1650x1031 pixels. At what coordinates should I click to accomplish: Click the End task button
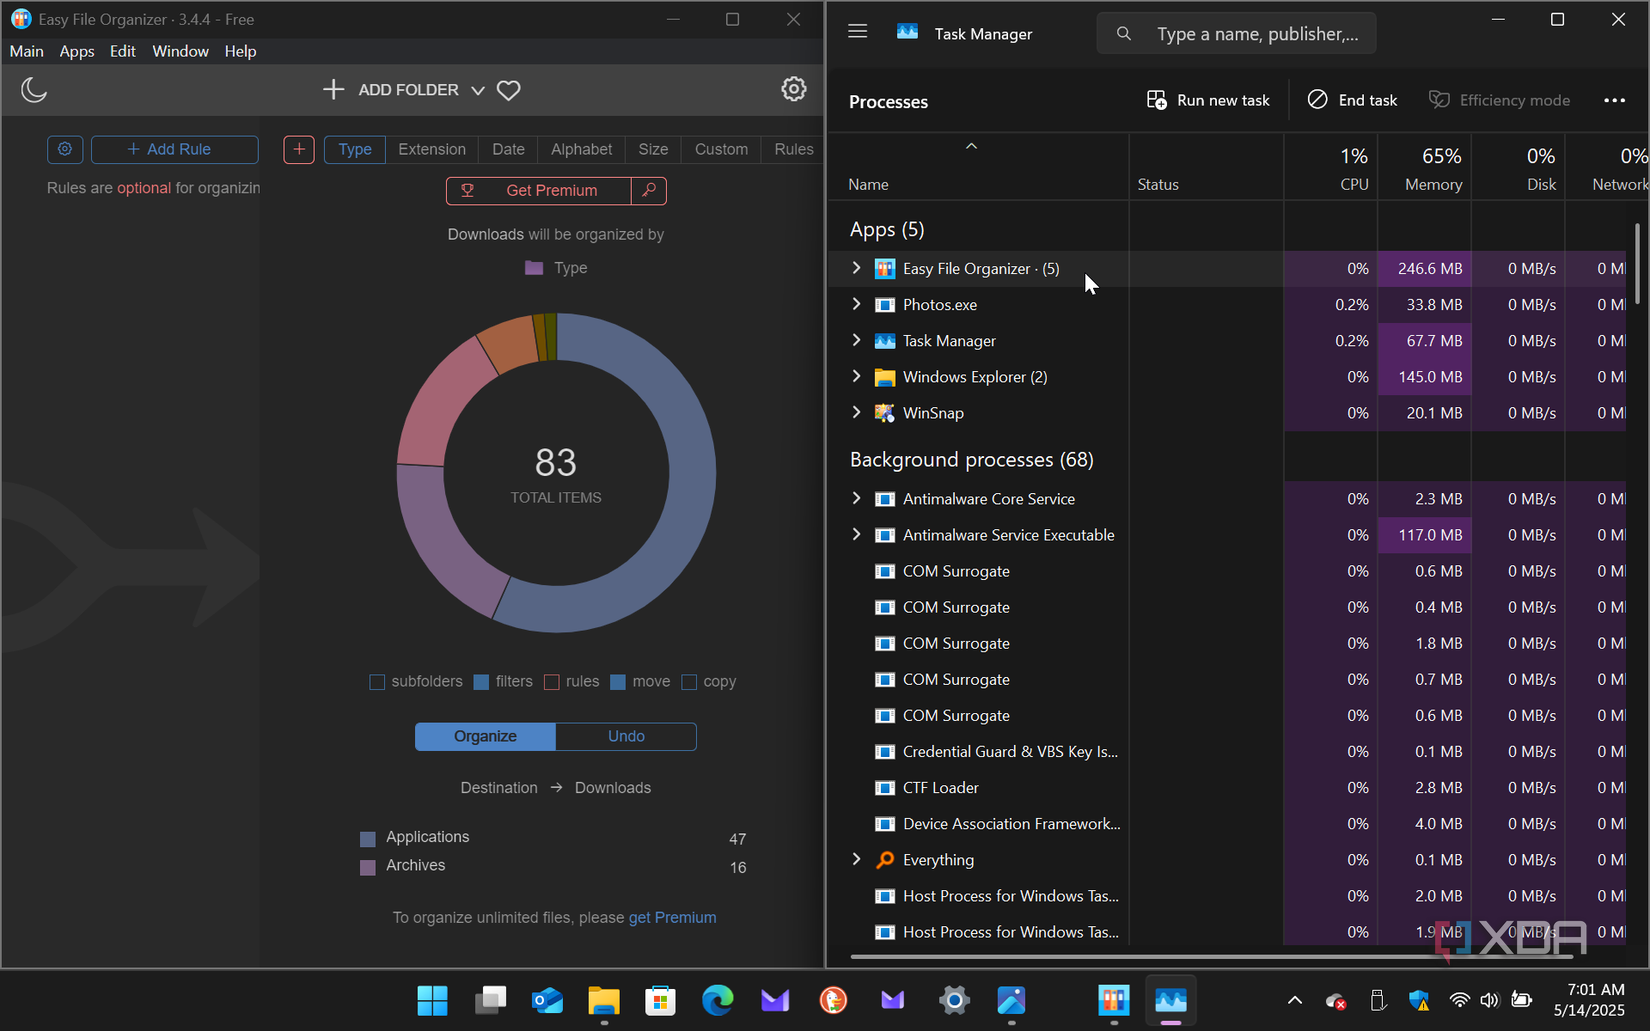[1352, 100]
